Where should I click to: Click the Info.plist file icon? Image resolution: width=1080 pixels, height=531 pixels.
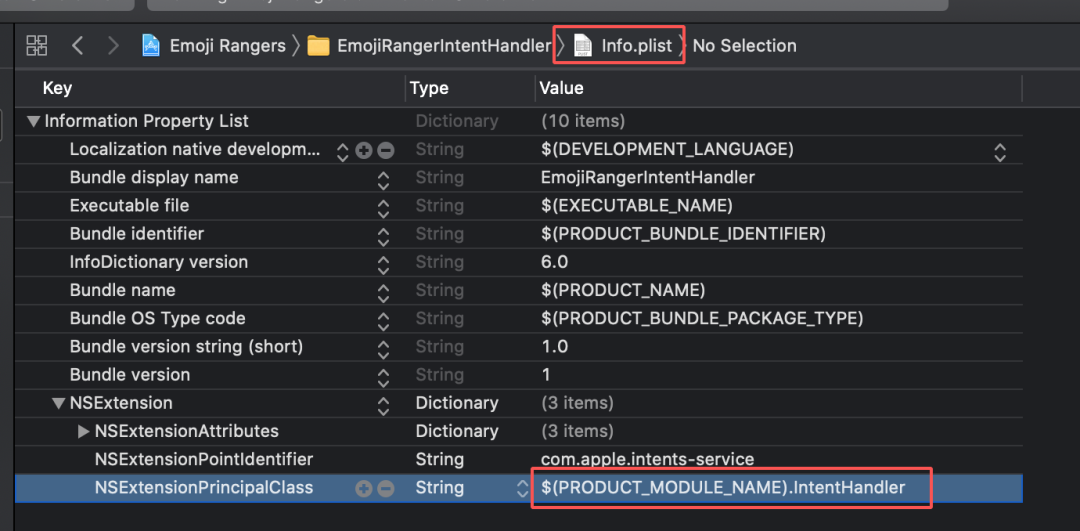tap(582, 45)
